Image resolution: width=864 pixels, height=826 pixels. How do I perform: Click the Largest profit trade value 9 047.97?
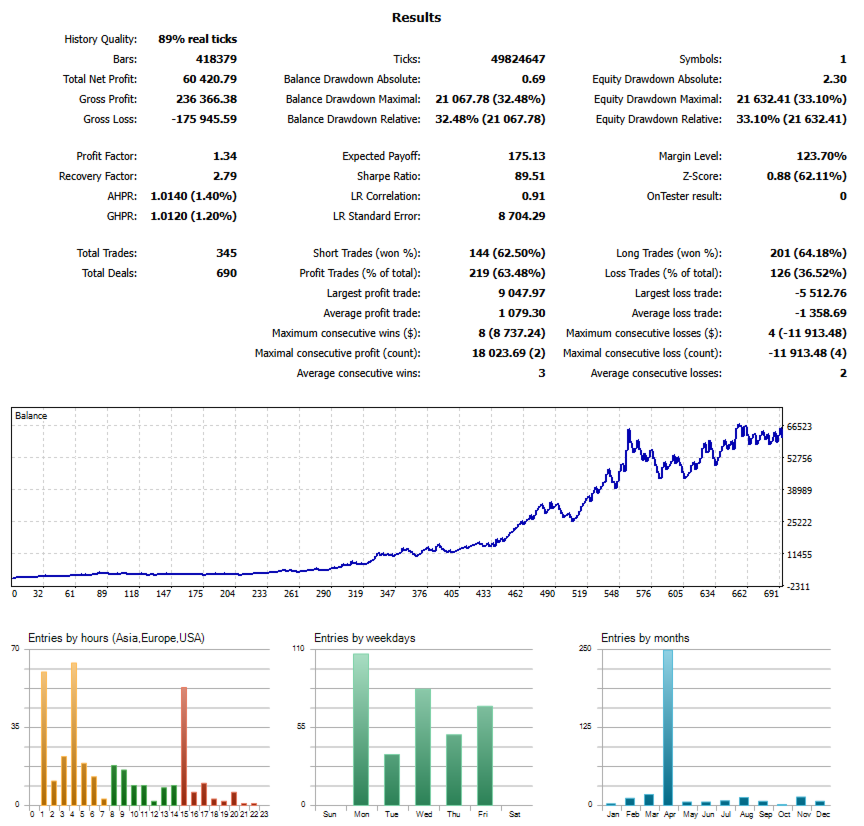pyautogui.click(x=522, y=294)
